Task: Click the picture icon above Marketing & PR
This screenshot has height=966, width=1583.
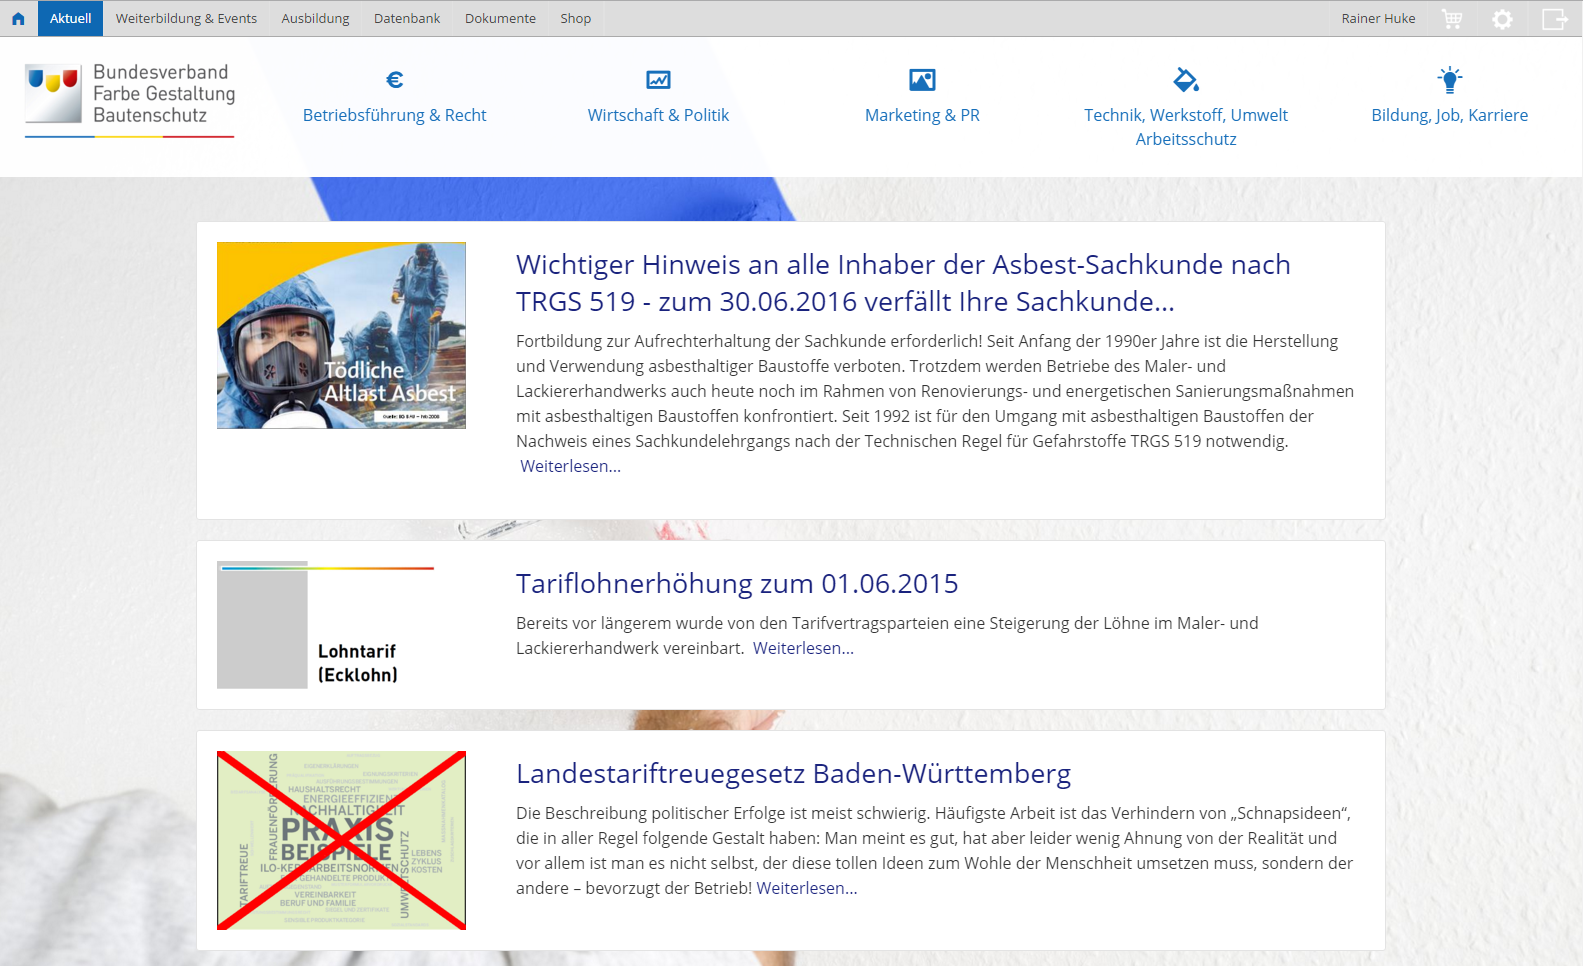Action: point(922,80)
